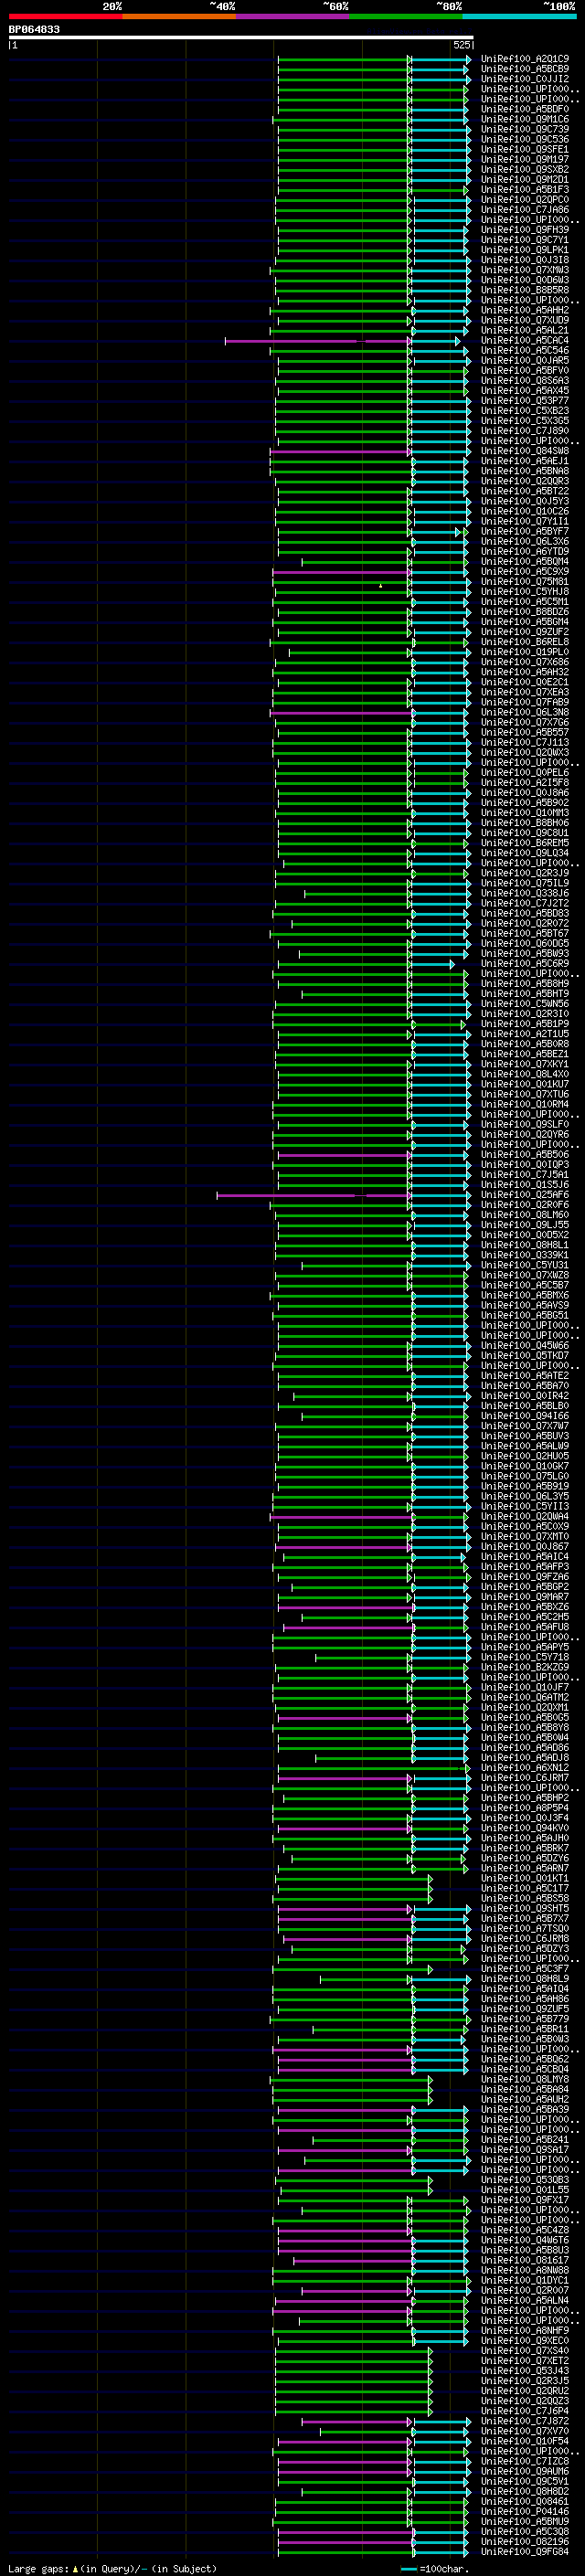The width and height of the screenshot is (585, 2576).
Task: Select the UniRef100_Q2HU05 label
Action: (525, 1456)
